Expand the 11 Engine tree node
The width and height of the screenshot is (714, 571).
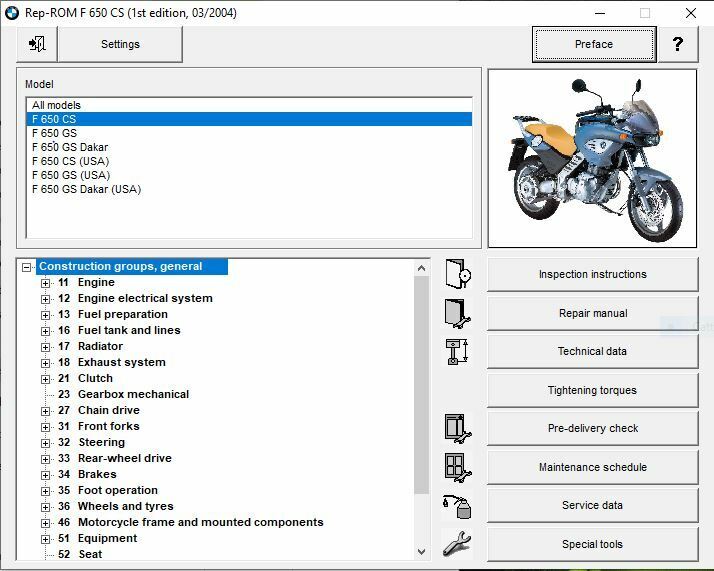(45, 283)
